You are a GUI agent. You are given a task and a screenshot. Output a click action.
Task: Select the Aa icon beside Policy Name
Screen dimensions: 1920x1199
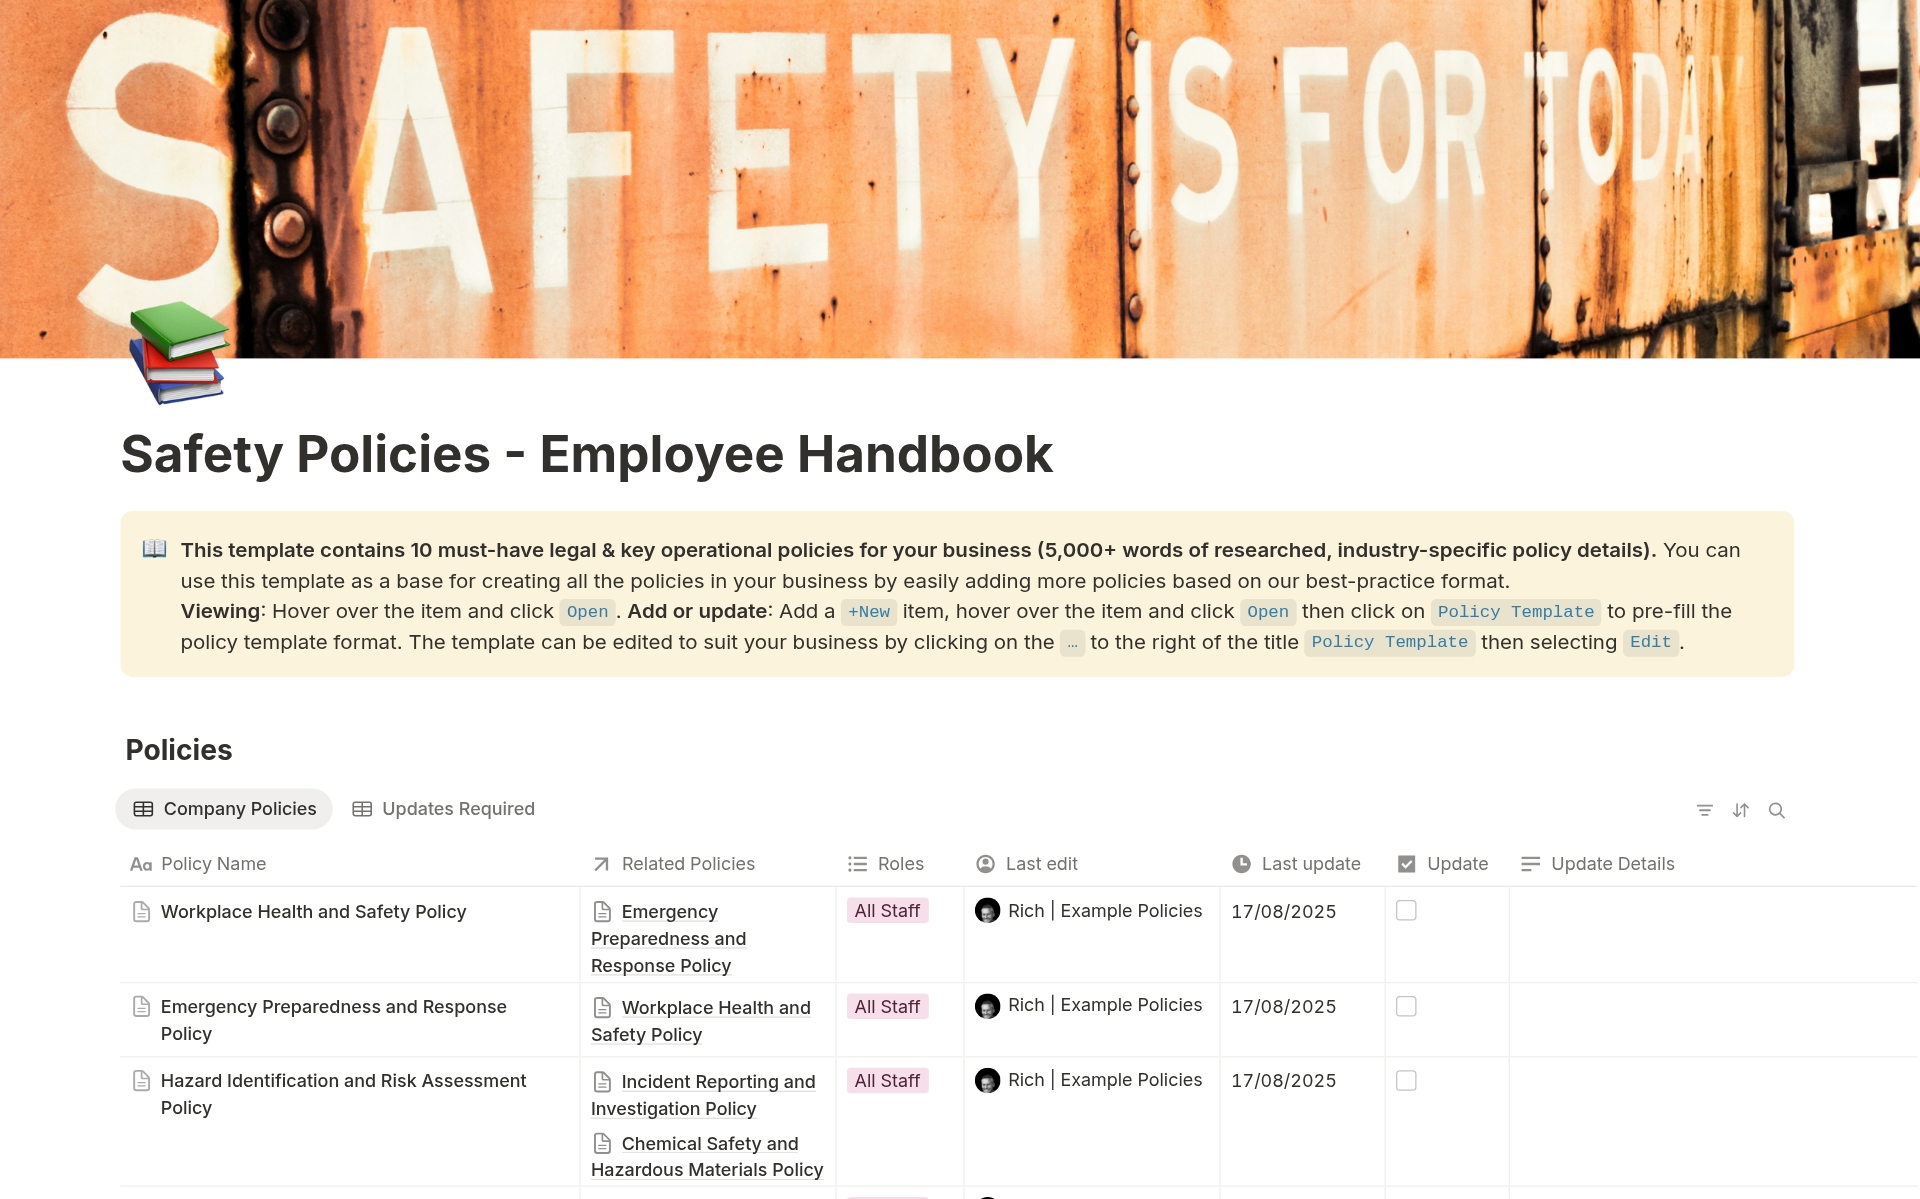coord(141,864)
